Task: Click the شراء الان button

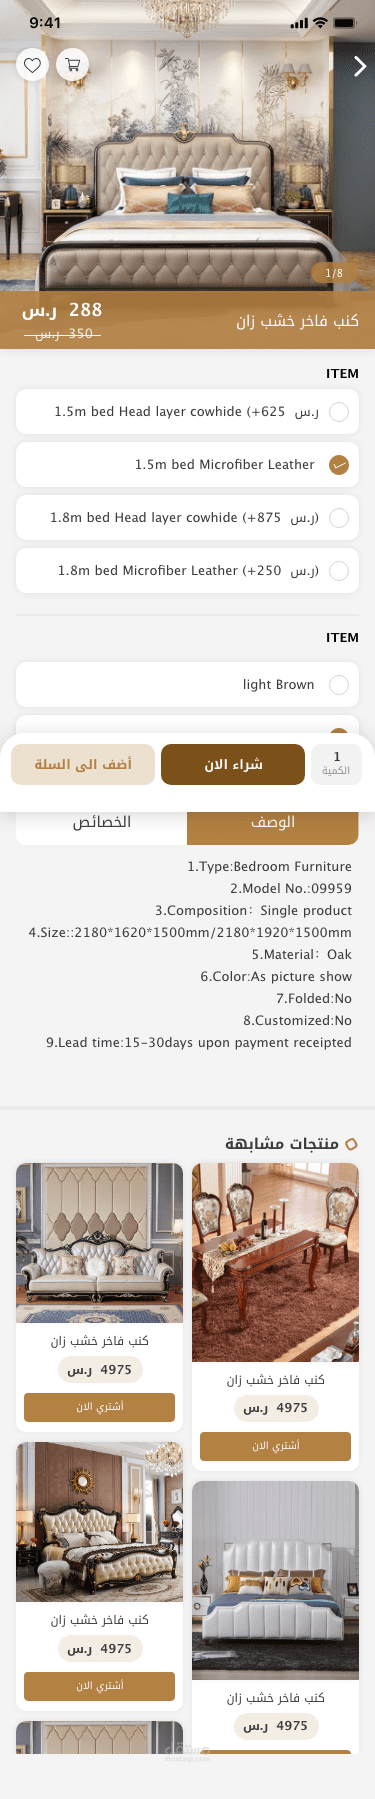Action: click(x=233, y=764)
